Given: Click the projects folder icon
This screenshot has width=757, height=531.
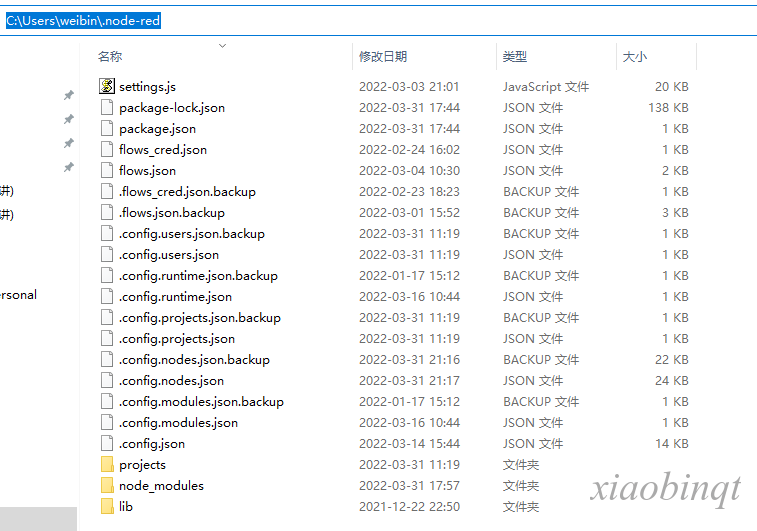Looking at the screenshot, I should [x=107, y=464].
